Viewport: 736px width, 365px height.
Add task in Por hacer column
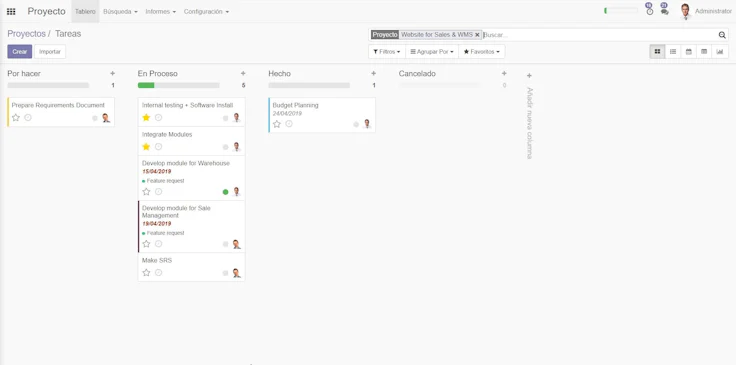(112, 74)
